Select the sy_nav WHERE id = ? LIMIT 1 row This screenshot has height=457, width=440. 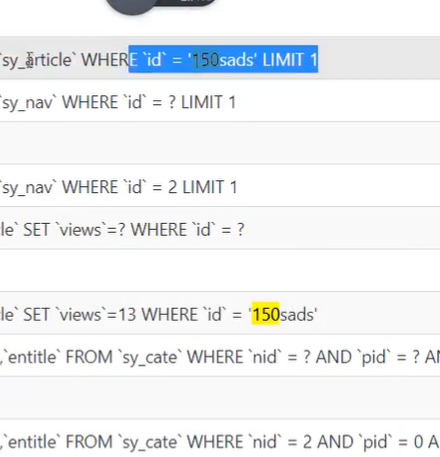220,101
